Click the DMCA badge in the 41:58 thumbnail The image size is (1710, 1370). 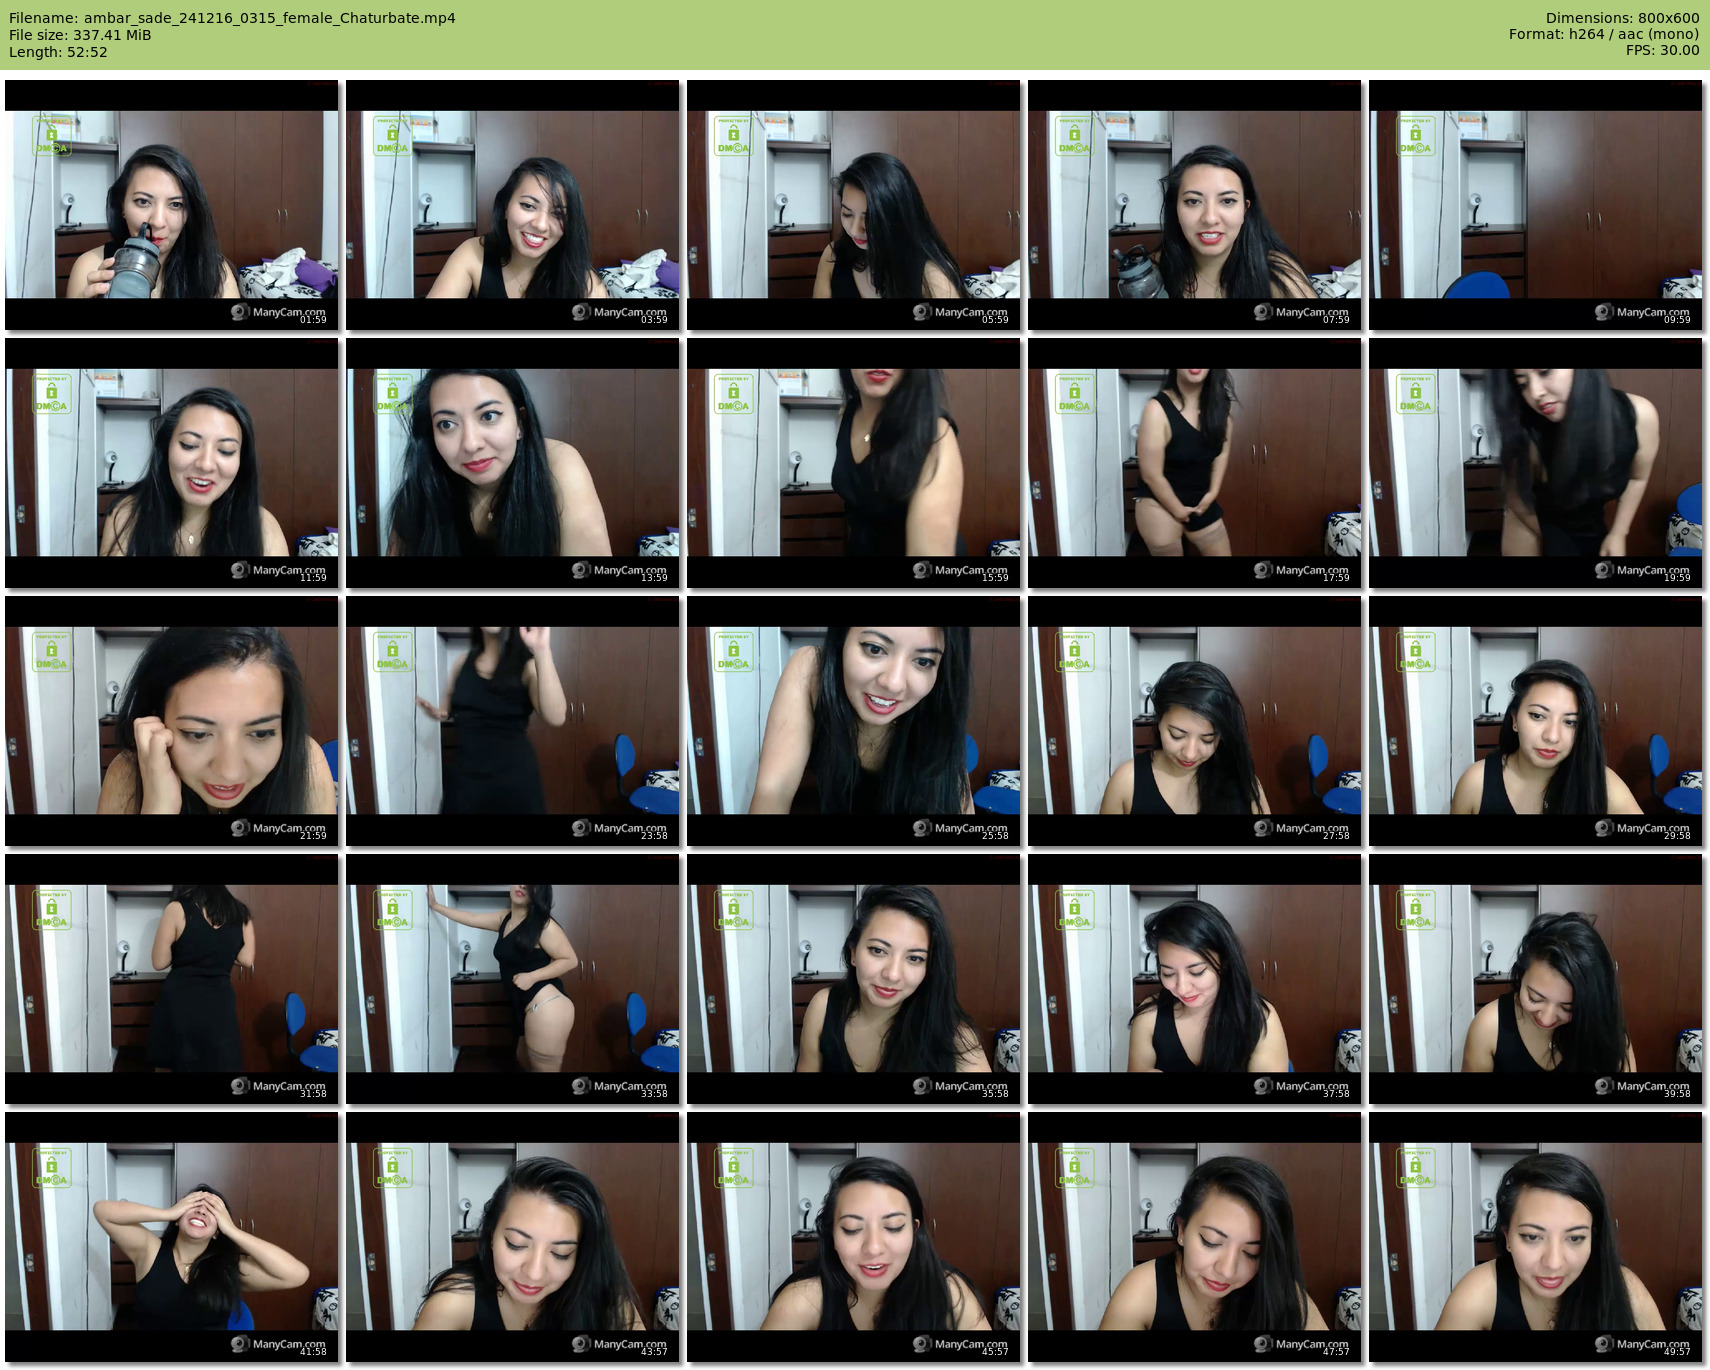51,1168
